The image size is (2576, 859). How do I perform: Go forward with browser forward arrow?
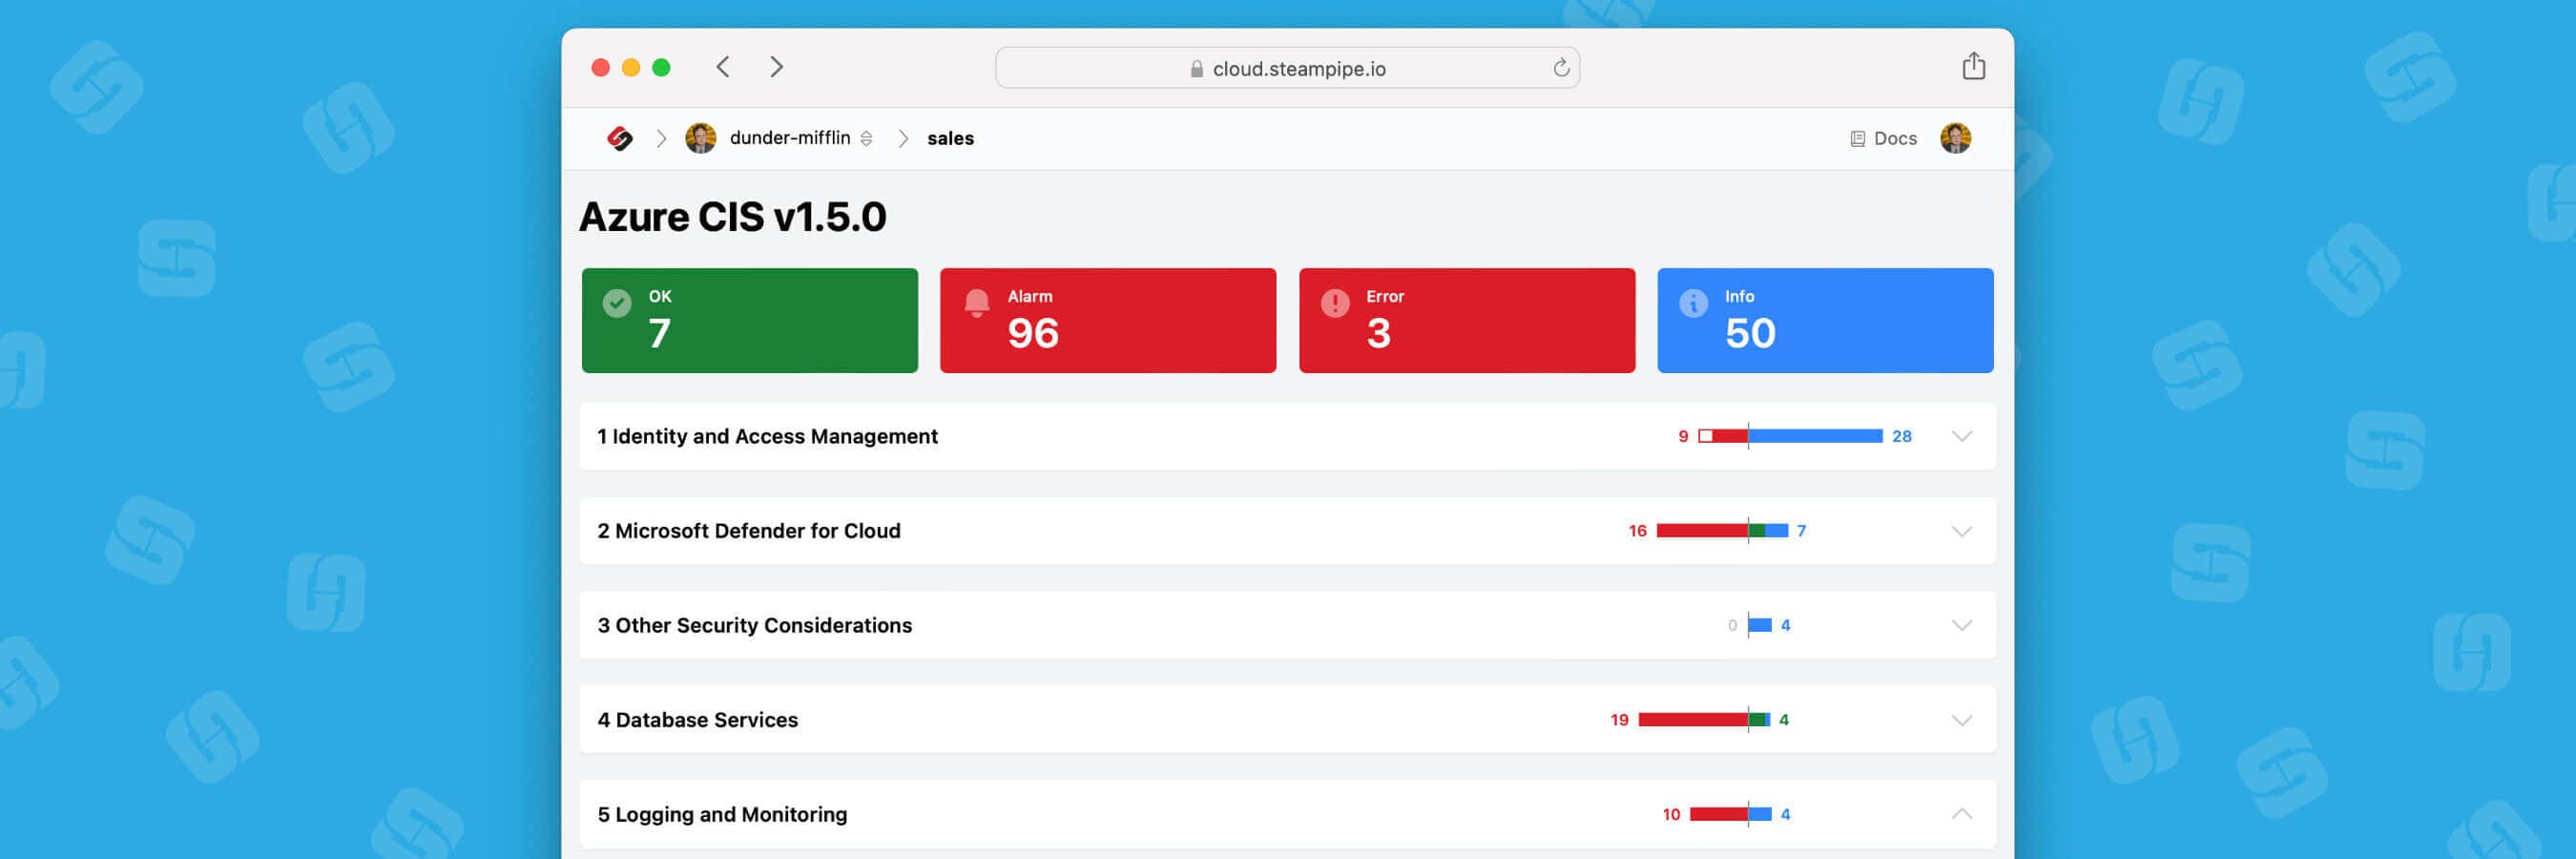pos(776,67)
